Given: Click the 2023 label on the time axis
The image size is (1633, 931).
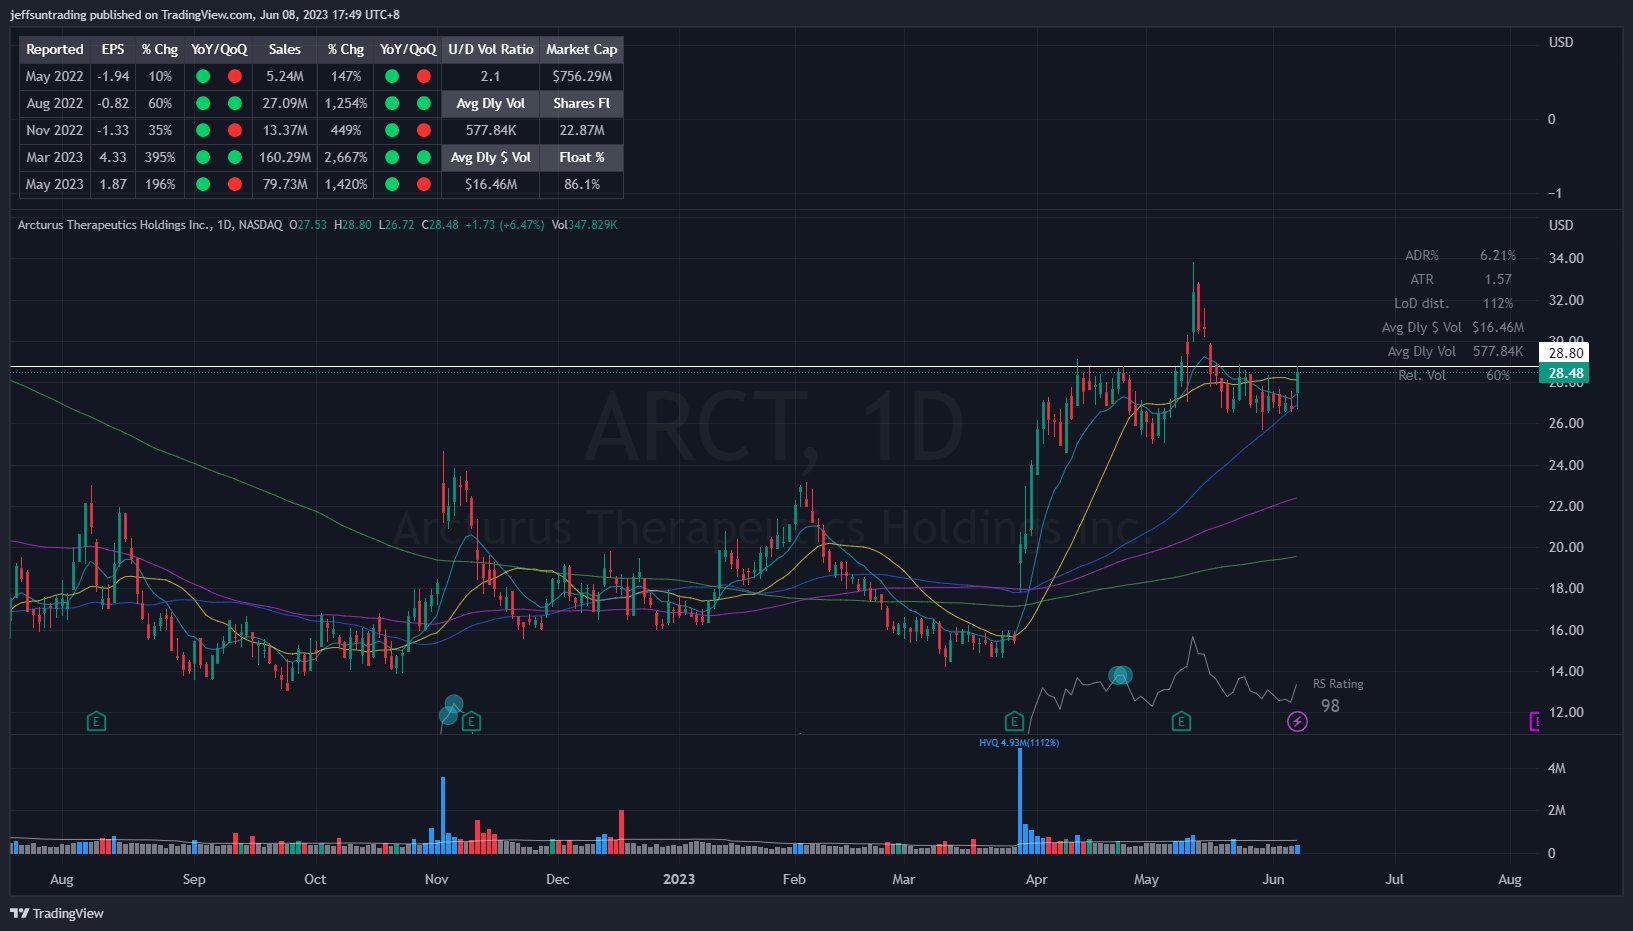Looking at the screenshot, I should pos(679,879).
